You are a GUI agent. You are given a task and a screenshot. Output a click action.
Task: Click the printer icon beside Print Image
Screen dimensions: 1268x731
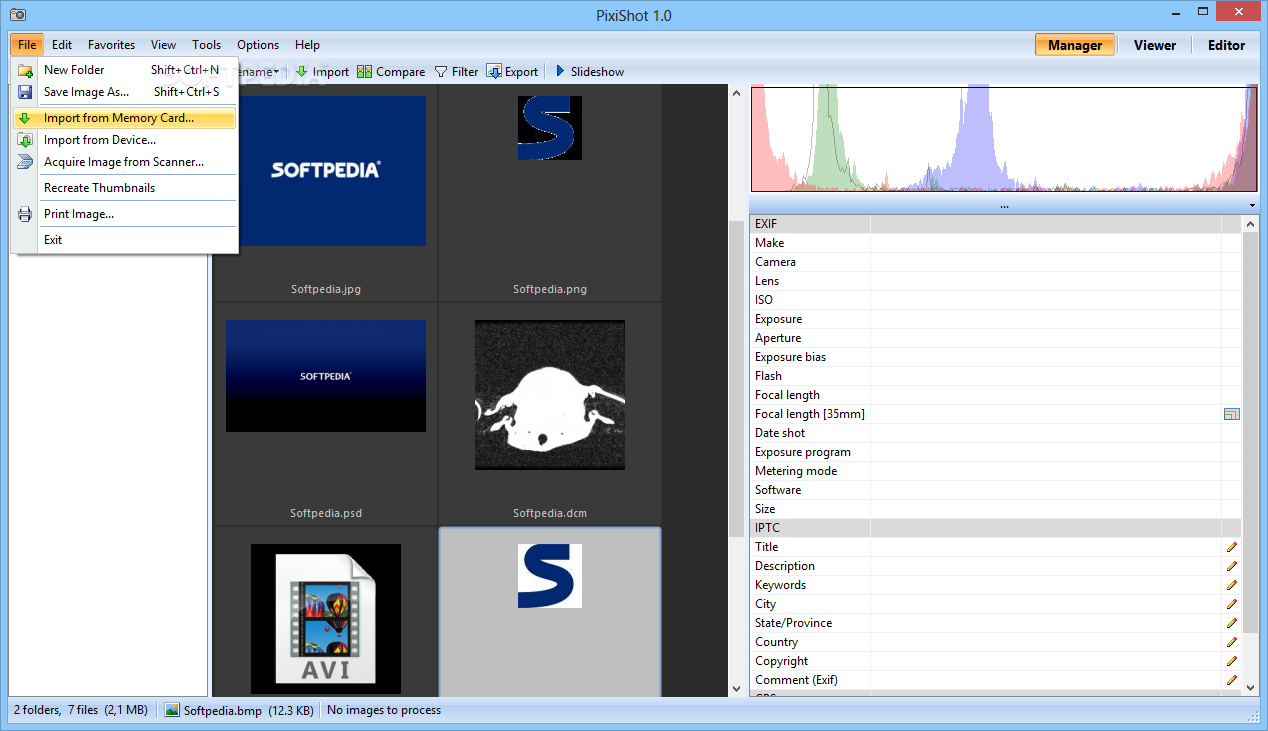click(x=25, y=214)
